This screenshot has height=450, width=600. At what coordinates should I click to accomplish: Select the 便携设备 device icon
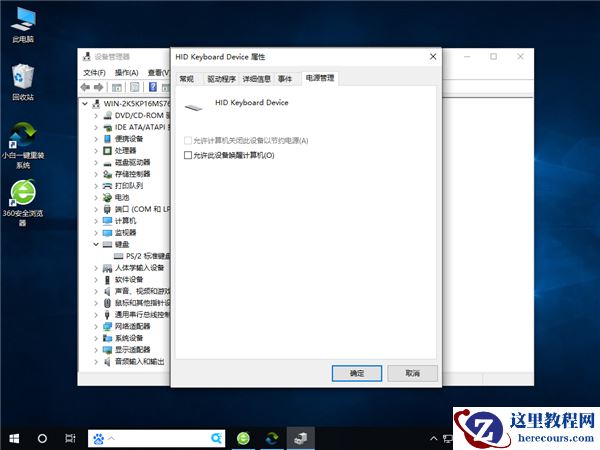(x=108, y=139)
